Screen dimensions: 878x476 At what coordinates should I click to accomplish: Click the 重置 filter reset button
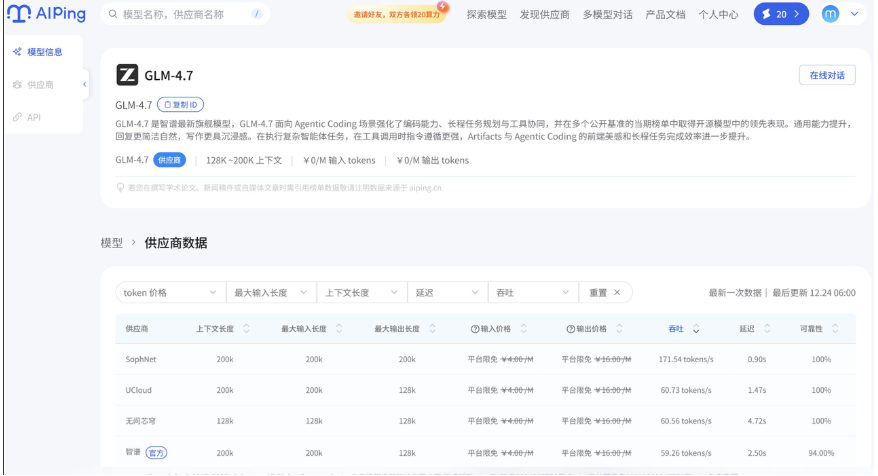605,293
